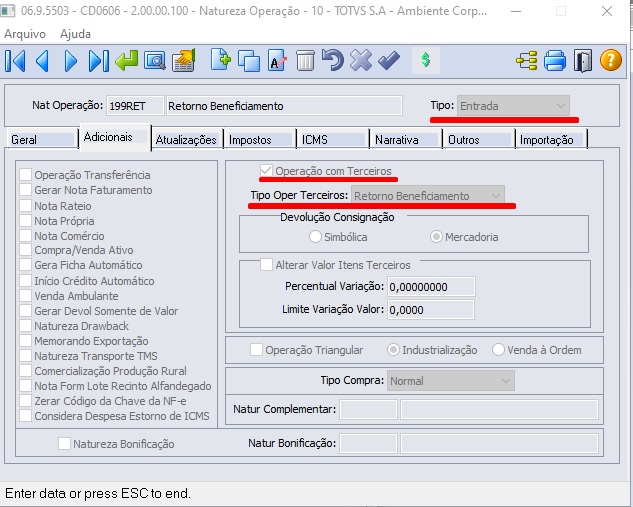Click the application icon in title bar

8,11
